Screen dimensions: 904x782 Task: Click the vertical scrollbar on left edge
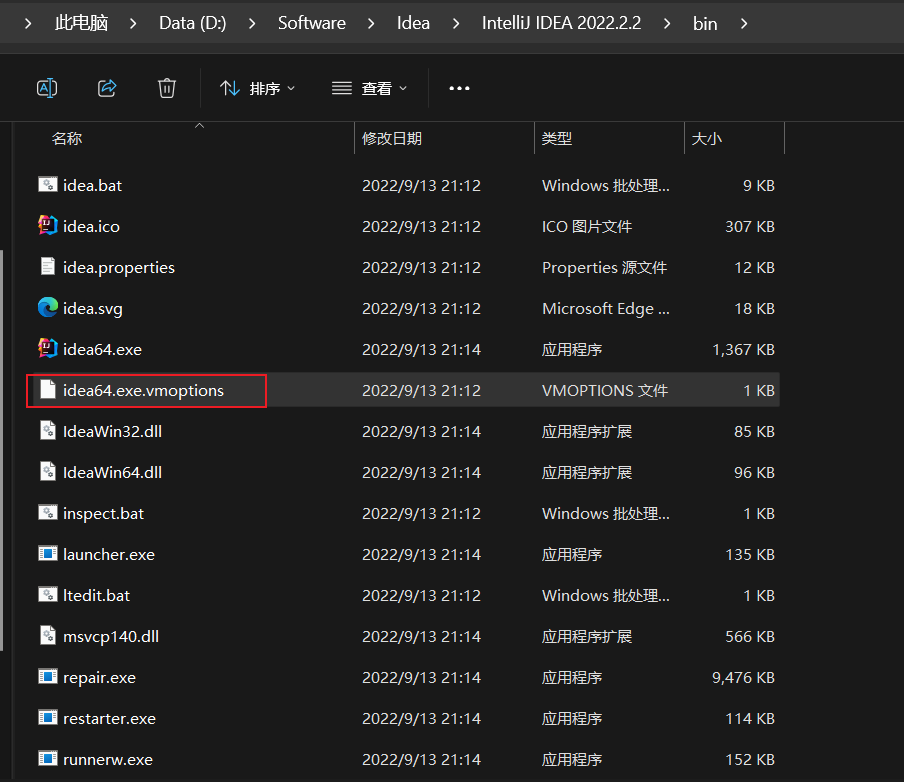coord(2,450)
